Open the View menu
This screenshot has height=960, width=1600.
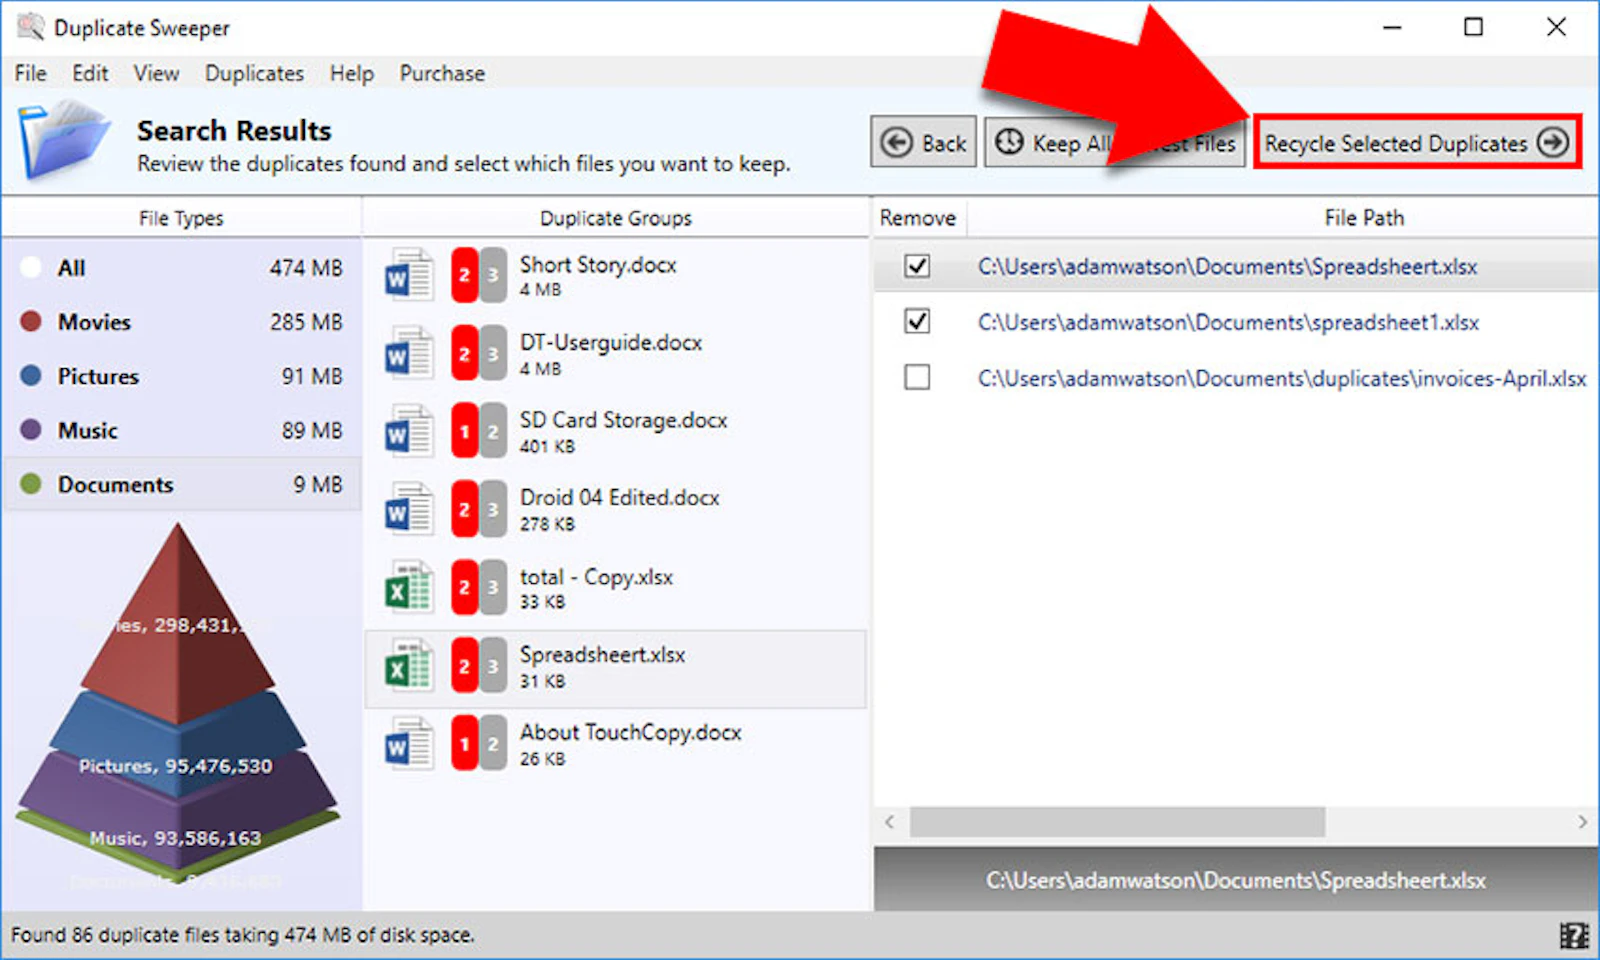point(156,73)
